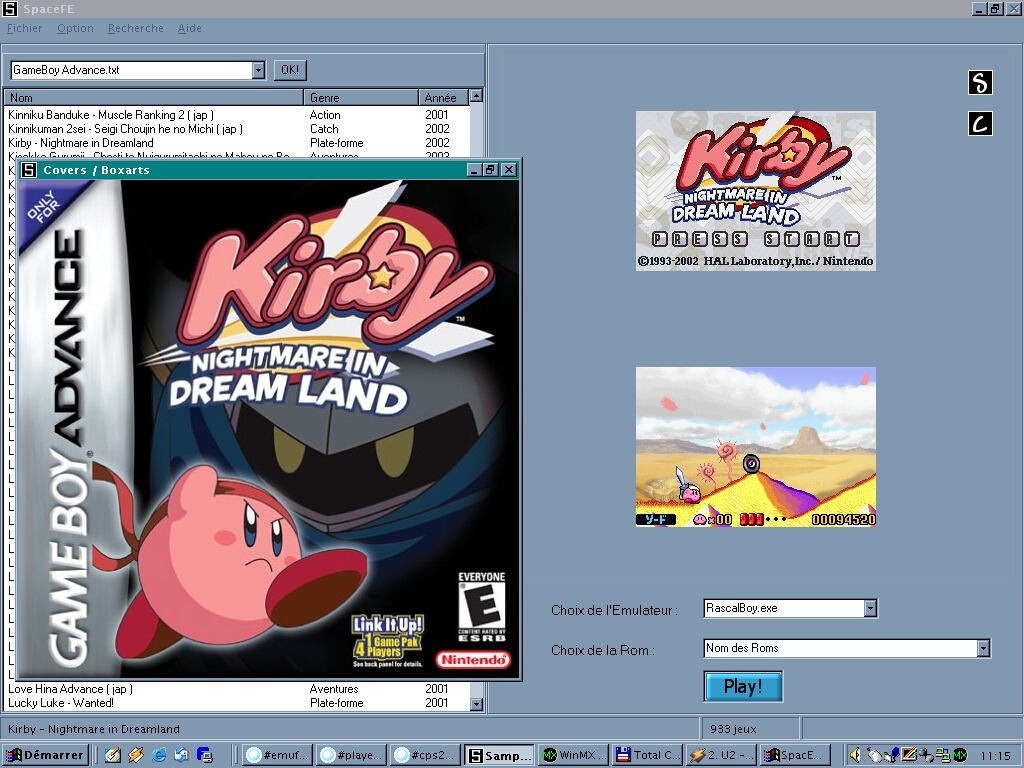Expand the RascalBoy.exe emulator dropdown

[x=870, y=608]
